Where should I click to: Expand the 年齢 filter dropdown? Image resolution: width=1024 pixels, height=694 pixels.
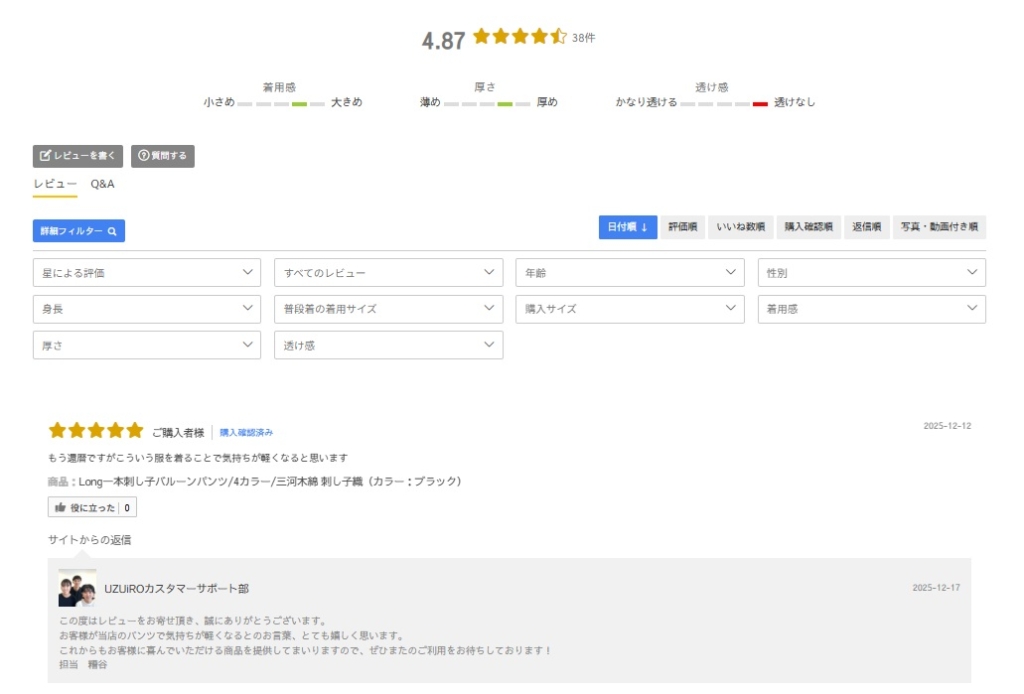630,273
